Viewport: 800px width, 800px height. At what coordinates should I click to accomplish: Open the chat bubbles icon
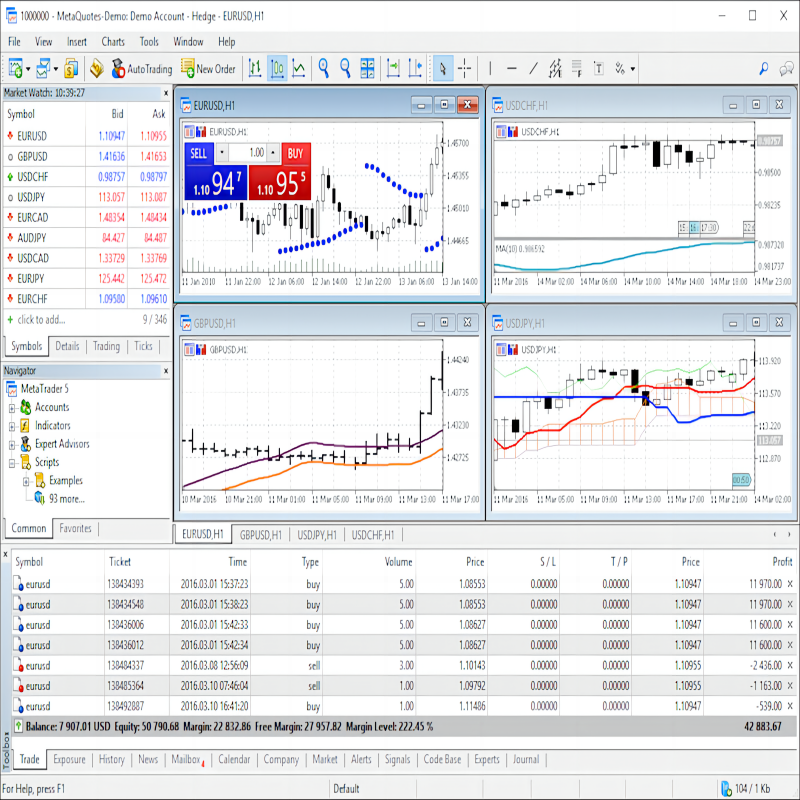coord(786,68)
